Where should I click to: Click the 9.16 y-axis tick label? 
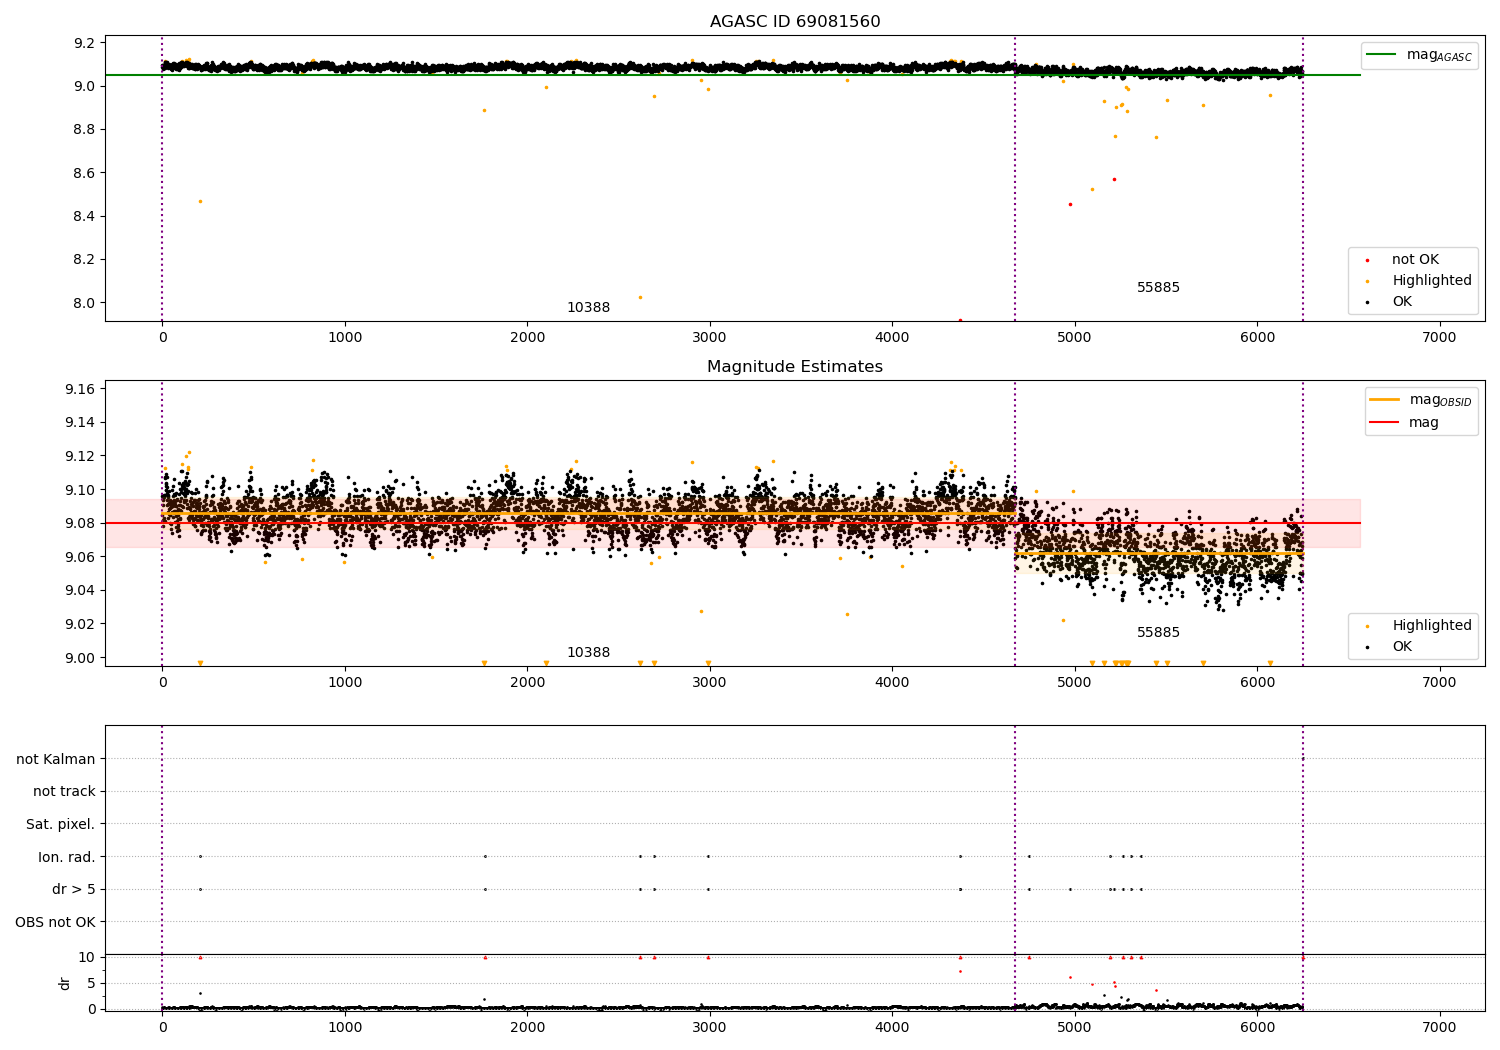(x=80, y=389)
